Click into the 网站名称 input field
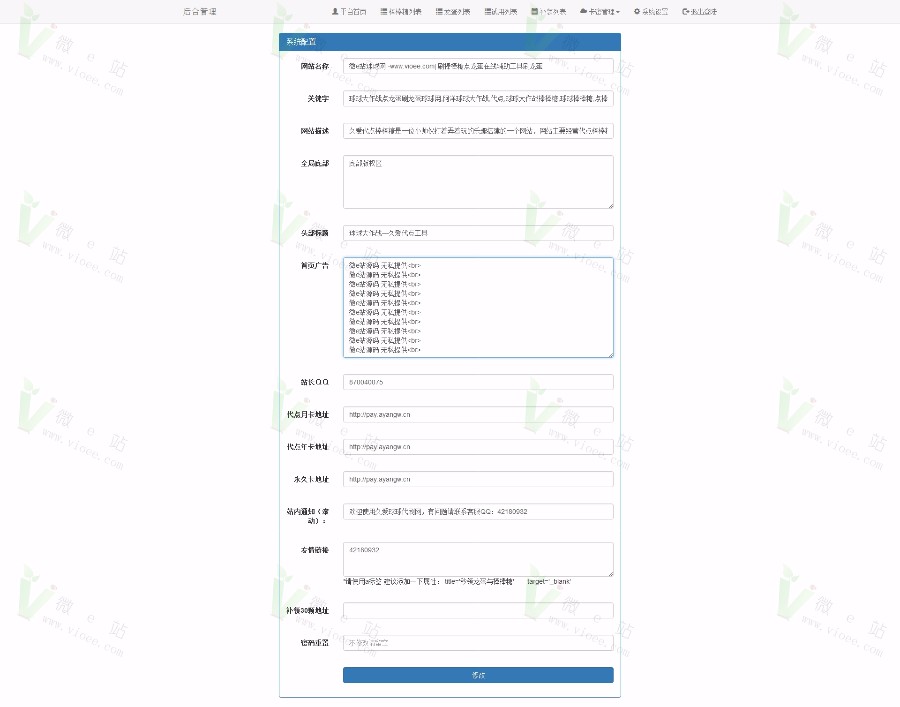900x707 pixels. [478, 66]
